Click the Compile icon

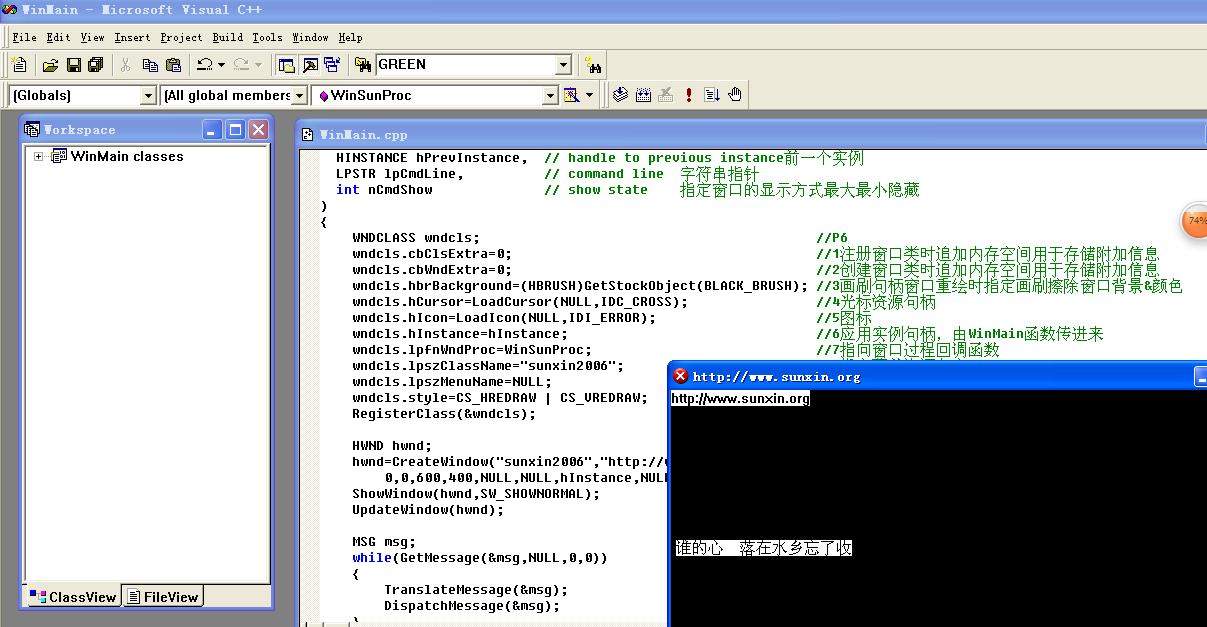pos(620,95)
